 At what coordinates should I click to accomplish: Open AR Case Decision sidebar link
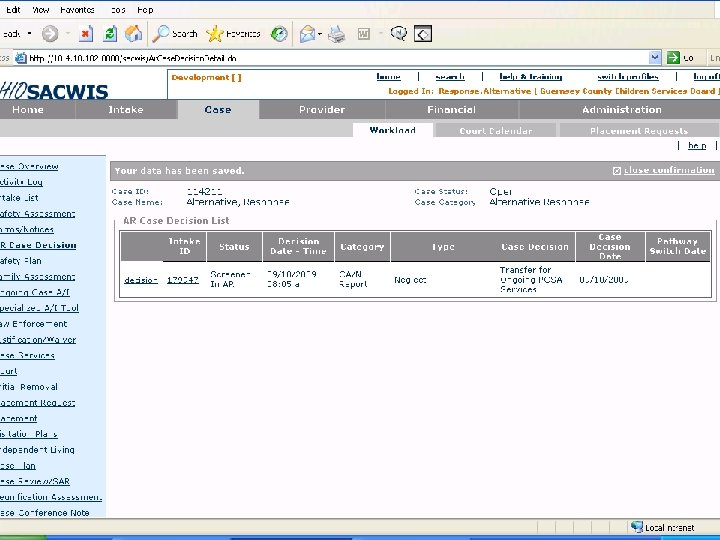click(38, 245)
